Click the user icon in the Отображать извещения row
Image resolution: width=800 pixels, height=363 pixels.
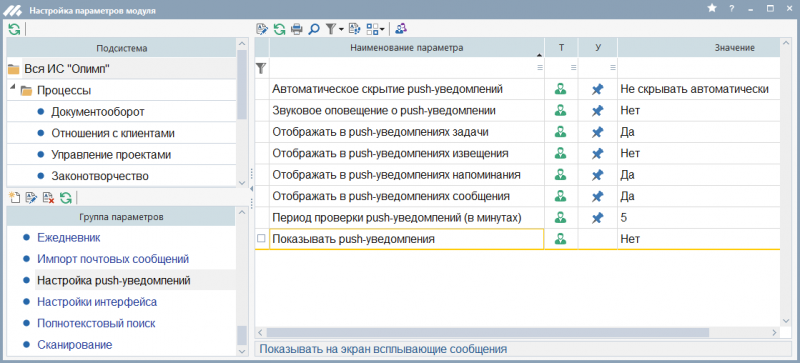[x=561, y=153]
